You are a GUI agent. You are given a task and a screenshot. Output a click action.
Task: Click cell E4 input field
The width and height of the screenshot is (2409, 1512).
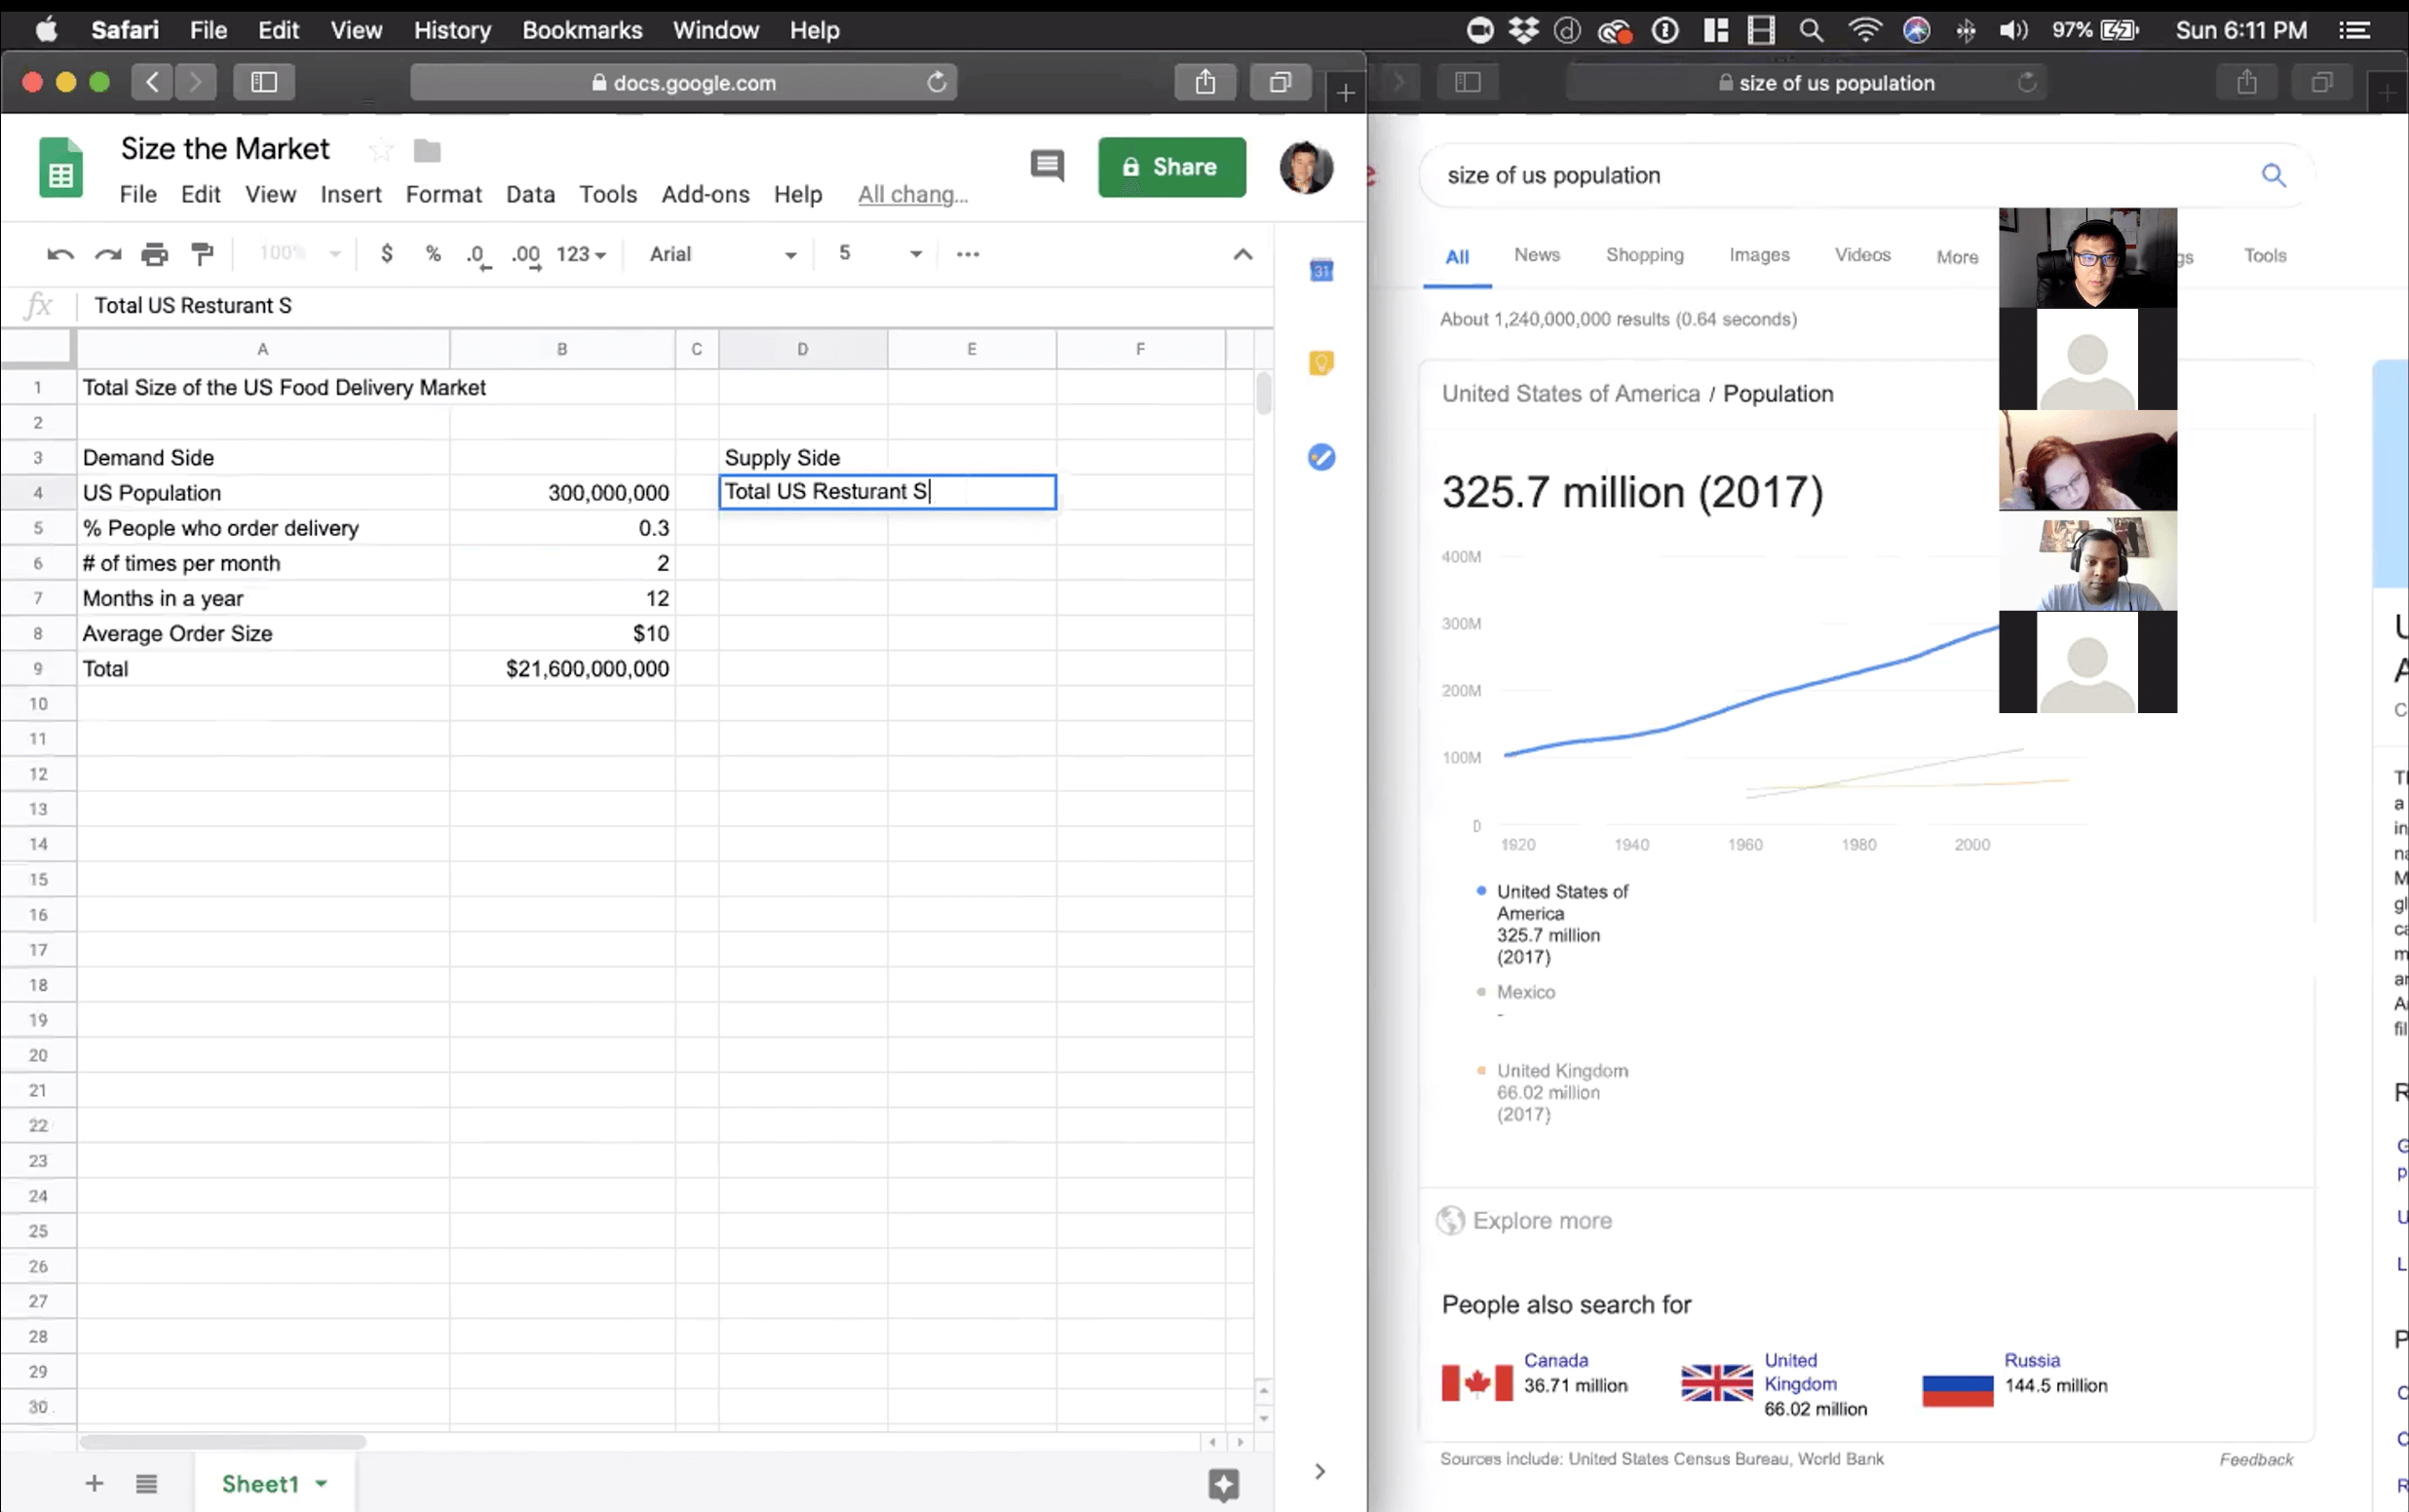971,493
